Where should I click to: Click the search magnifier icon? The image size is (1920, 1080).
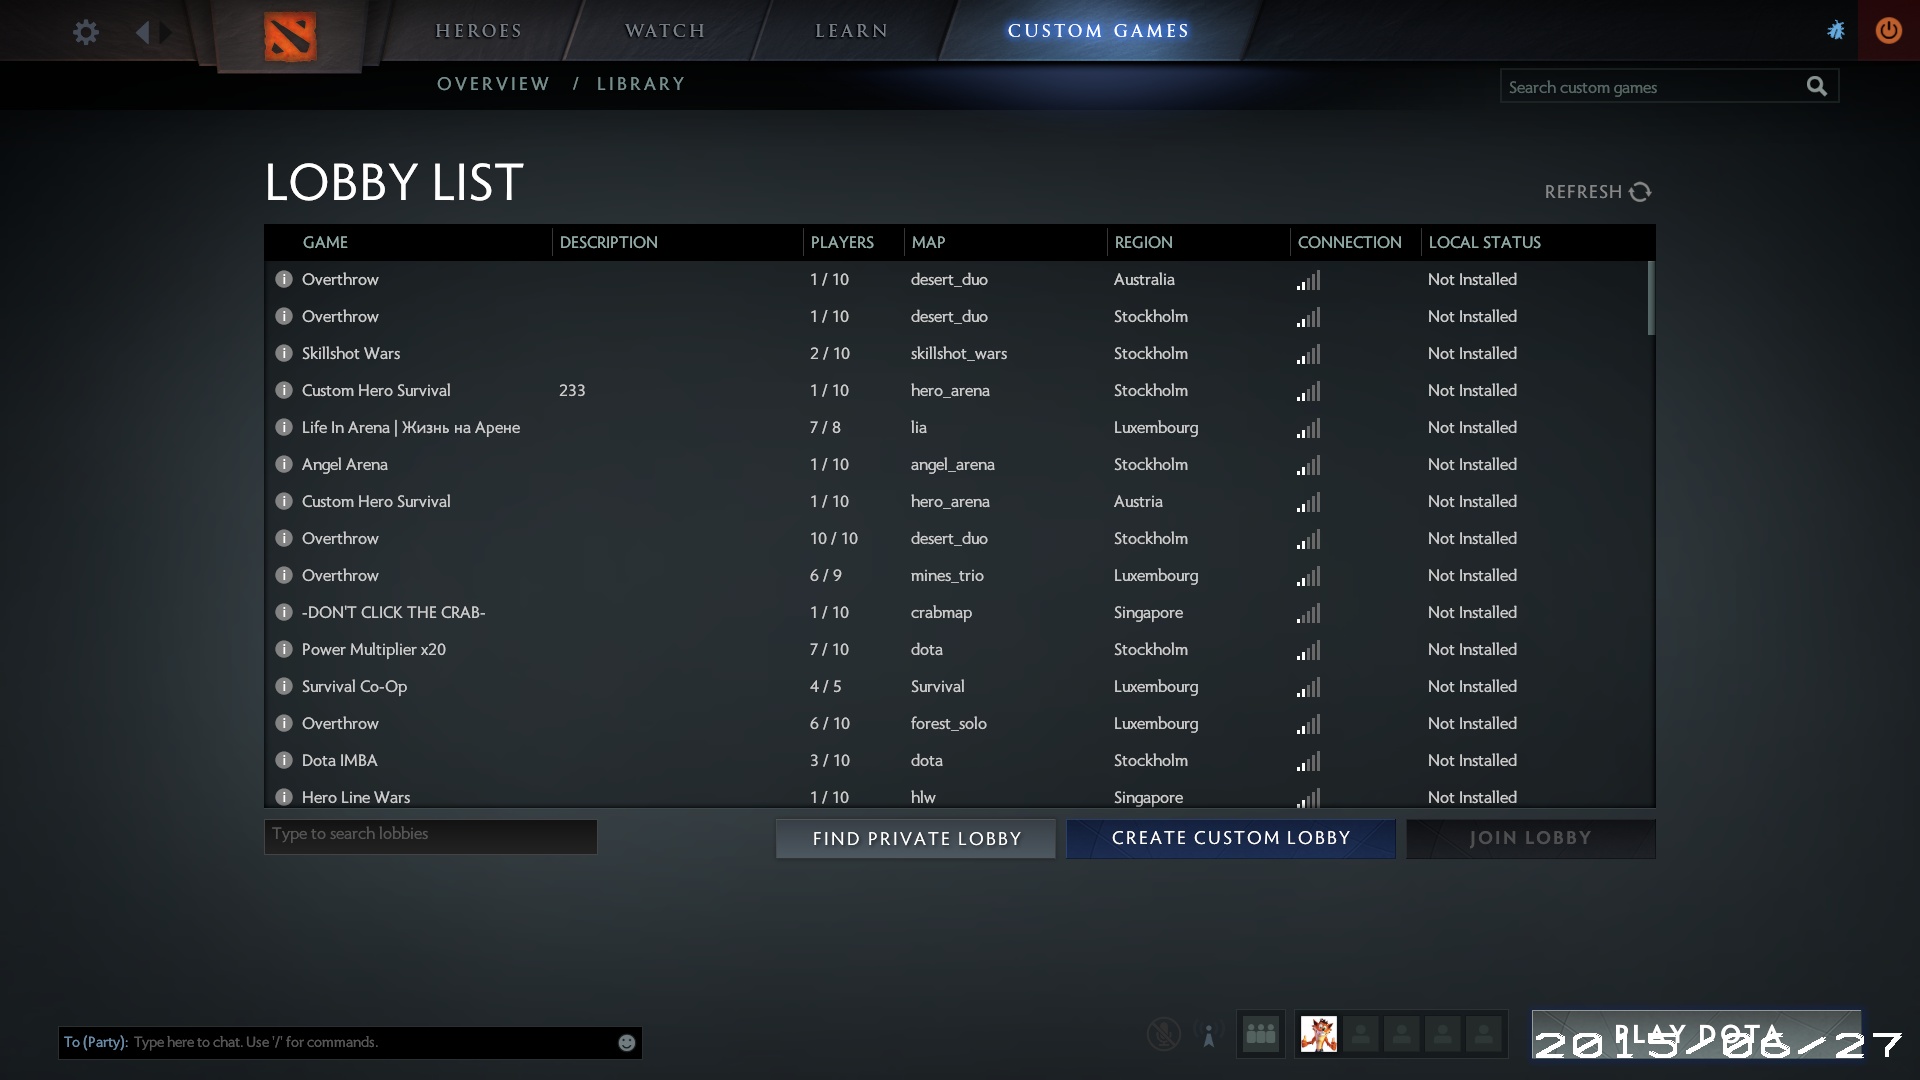(1817, 87)
